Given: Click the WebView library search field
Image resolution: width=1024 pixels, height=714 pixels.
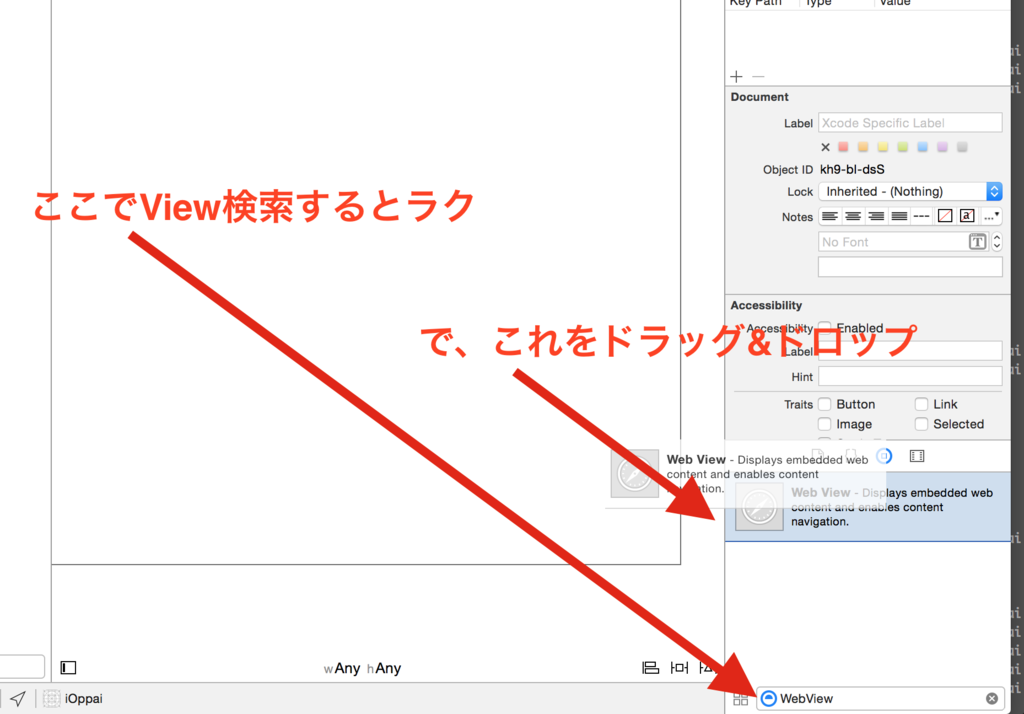Looking at the screenshot, I should tap(880, 698).
